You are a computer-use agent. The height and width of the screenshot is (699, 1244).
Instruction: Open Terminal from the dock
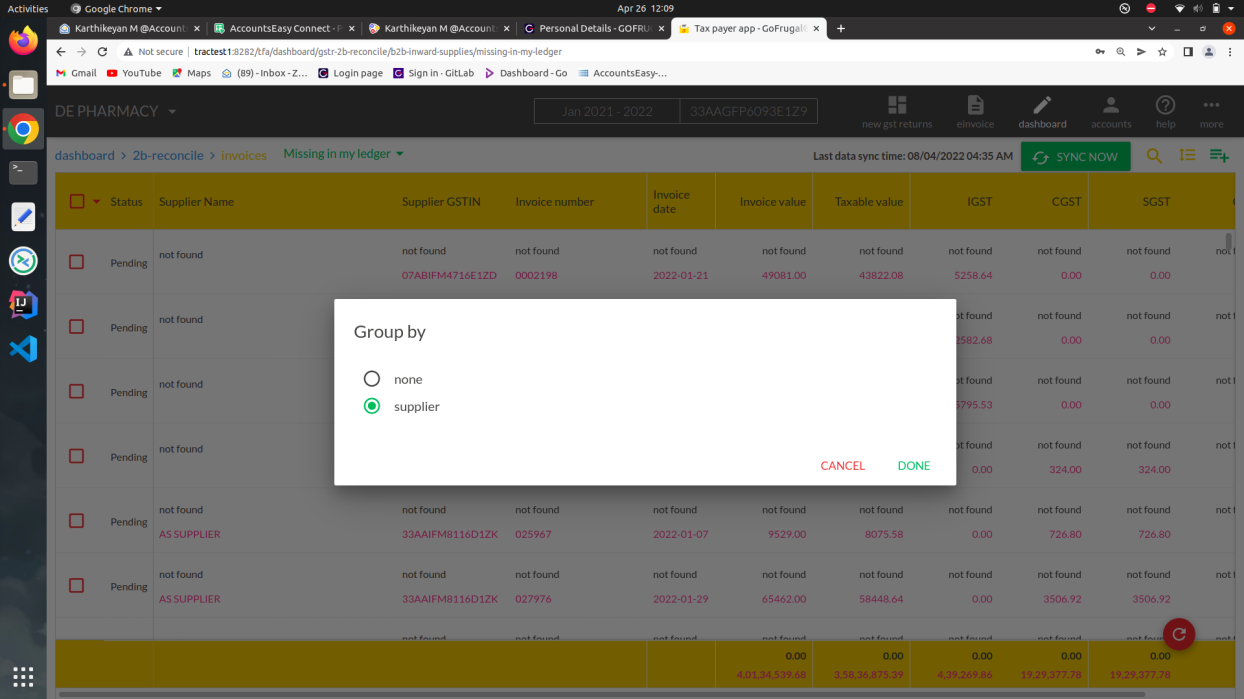[x=23, y=172]
